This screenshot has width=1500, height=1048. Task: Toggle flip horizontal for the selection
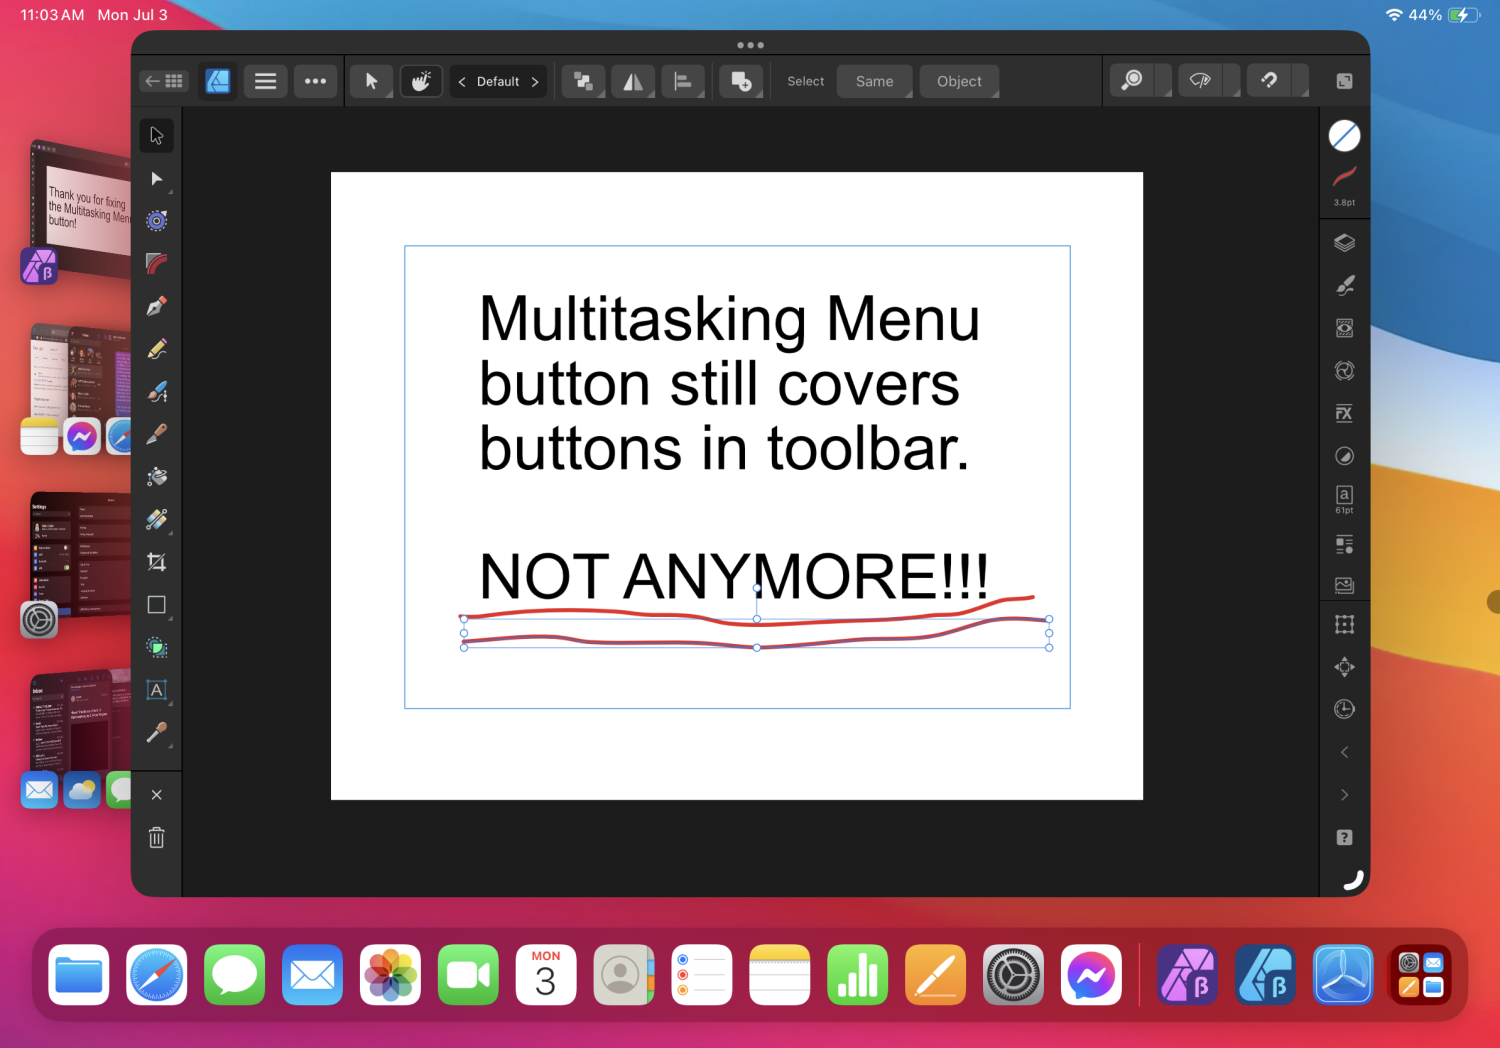point(633,81)
